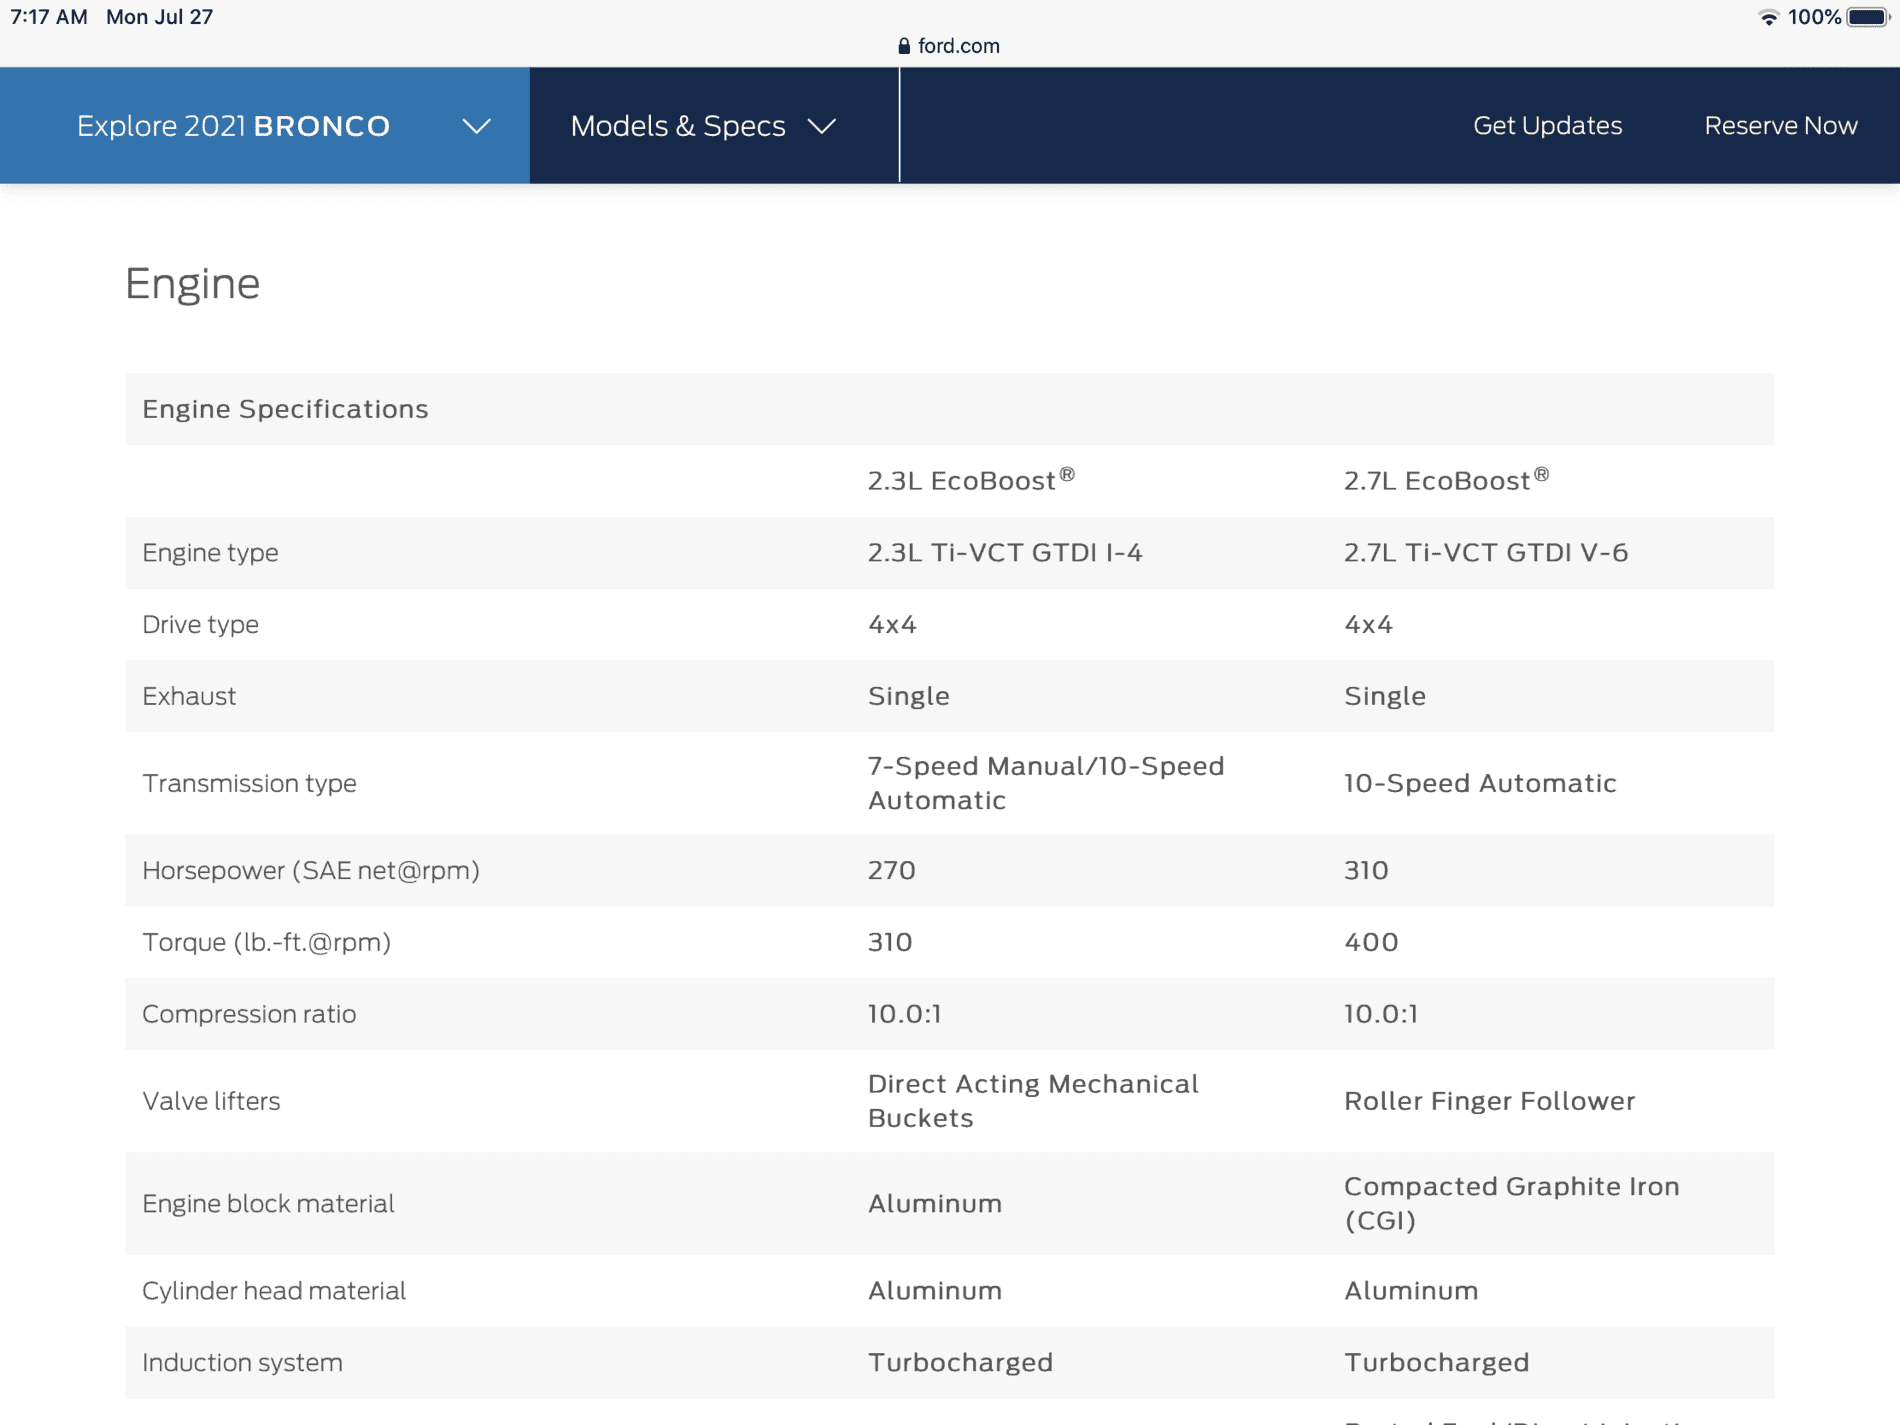Screen dimensions: 1900x1425
Task: Click the Reserve Now link
Action: click(1781, 126)
